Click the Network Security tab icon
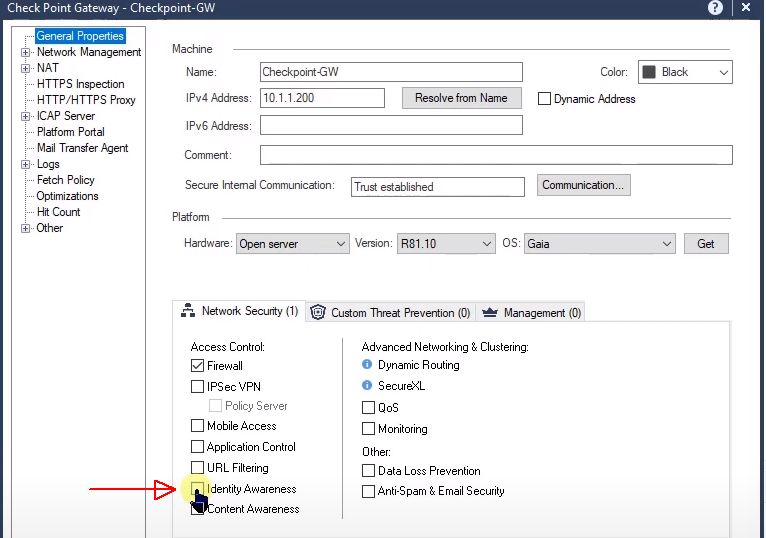The image size is (766, 538). pyautogui.click(x=188, y=310)
